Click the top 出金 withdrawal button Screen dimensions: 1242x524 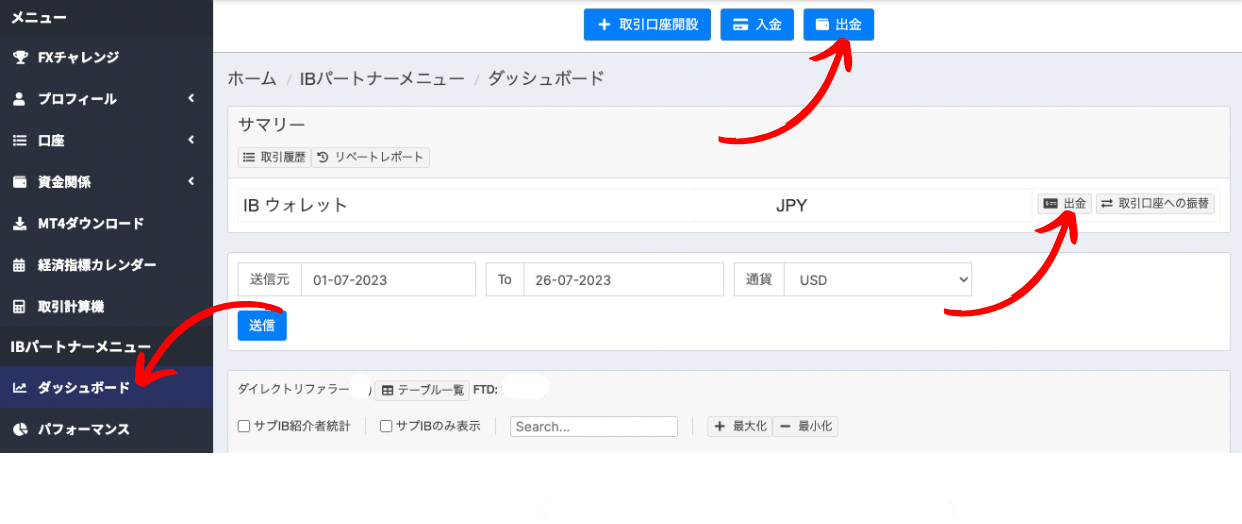pyautogui.click(x=838, y=24)
